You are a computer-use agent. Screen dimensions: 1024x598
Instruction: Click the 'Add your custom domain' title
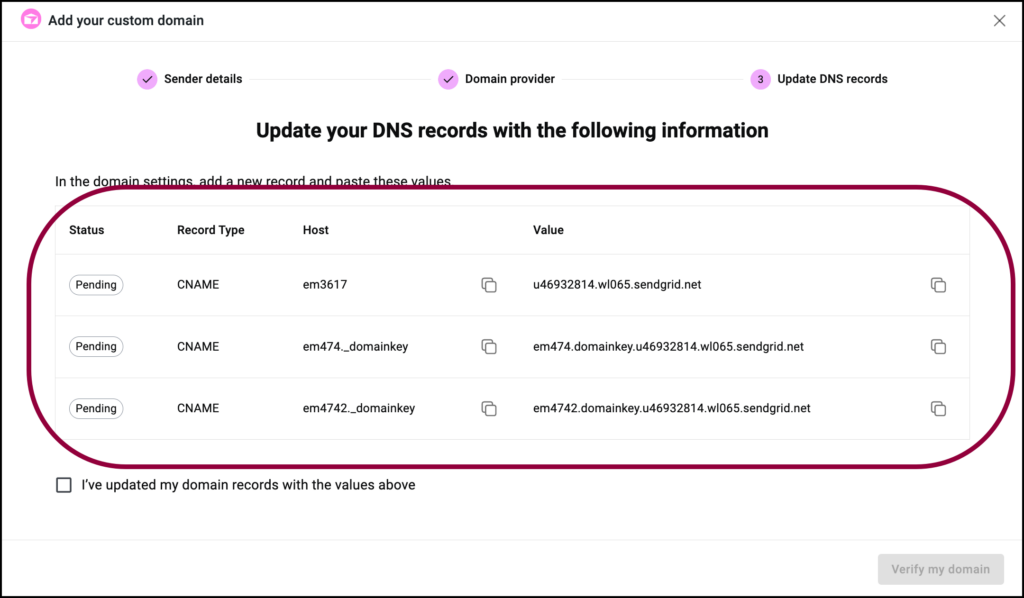tap(126, 20)
